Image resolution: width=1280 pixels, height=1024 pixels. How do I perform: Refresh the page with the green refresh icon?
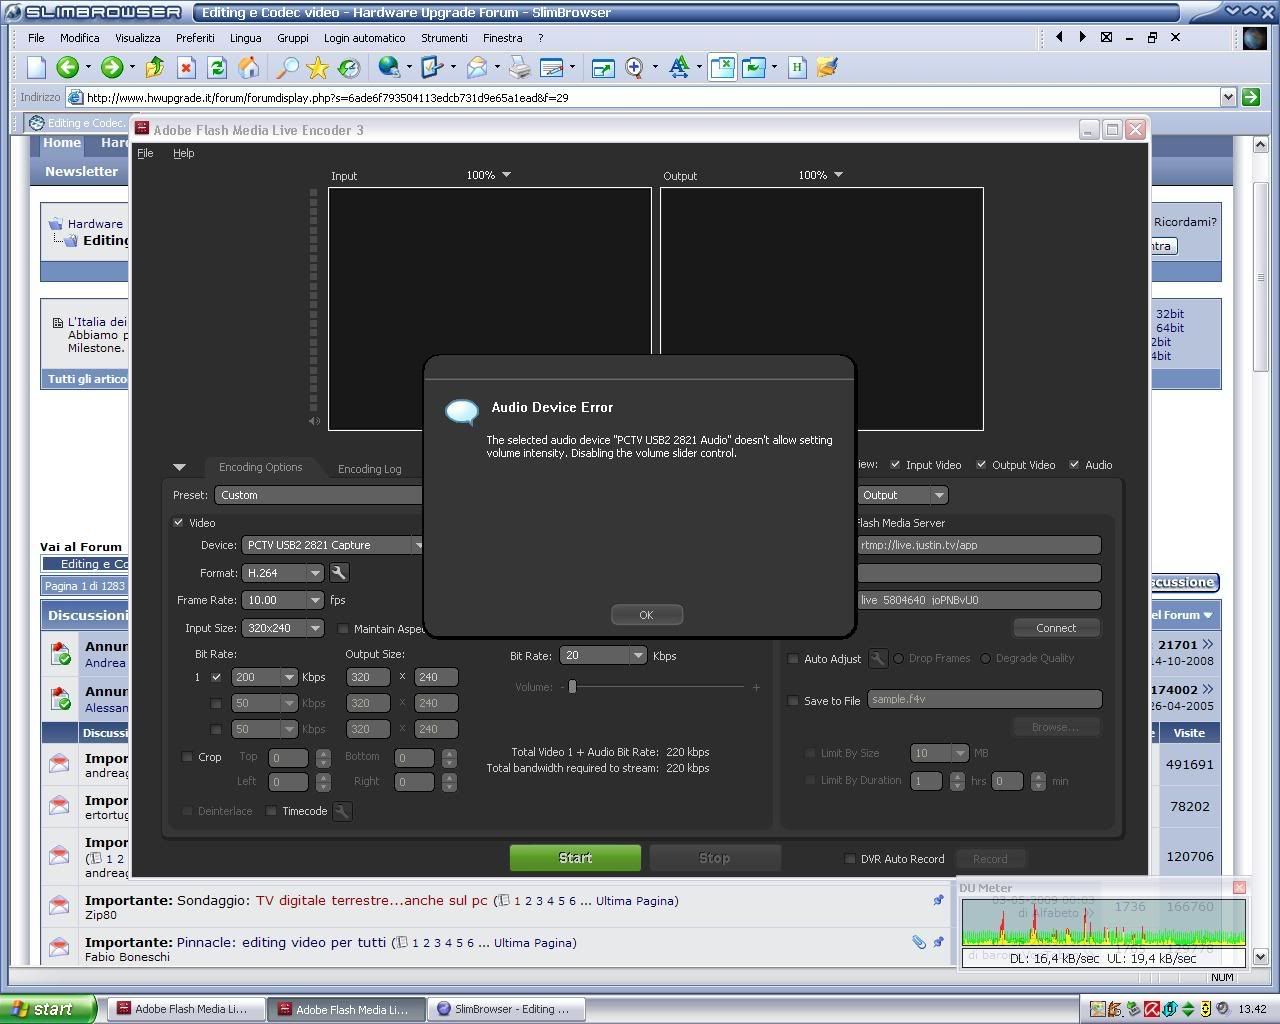click(x=216, y=67)
